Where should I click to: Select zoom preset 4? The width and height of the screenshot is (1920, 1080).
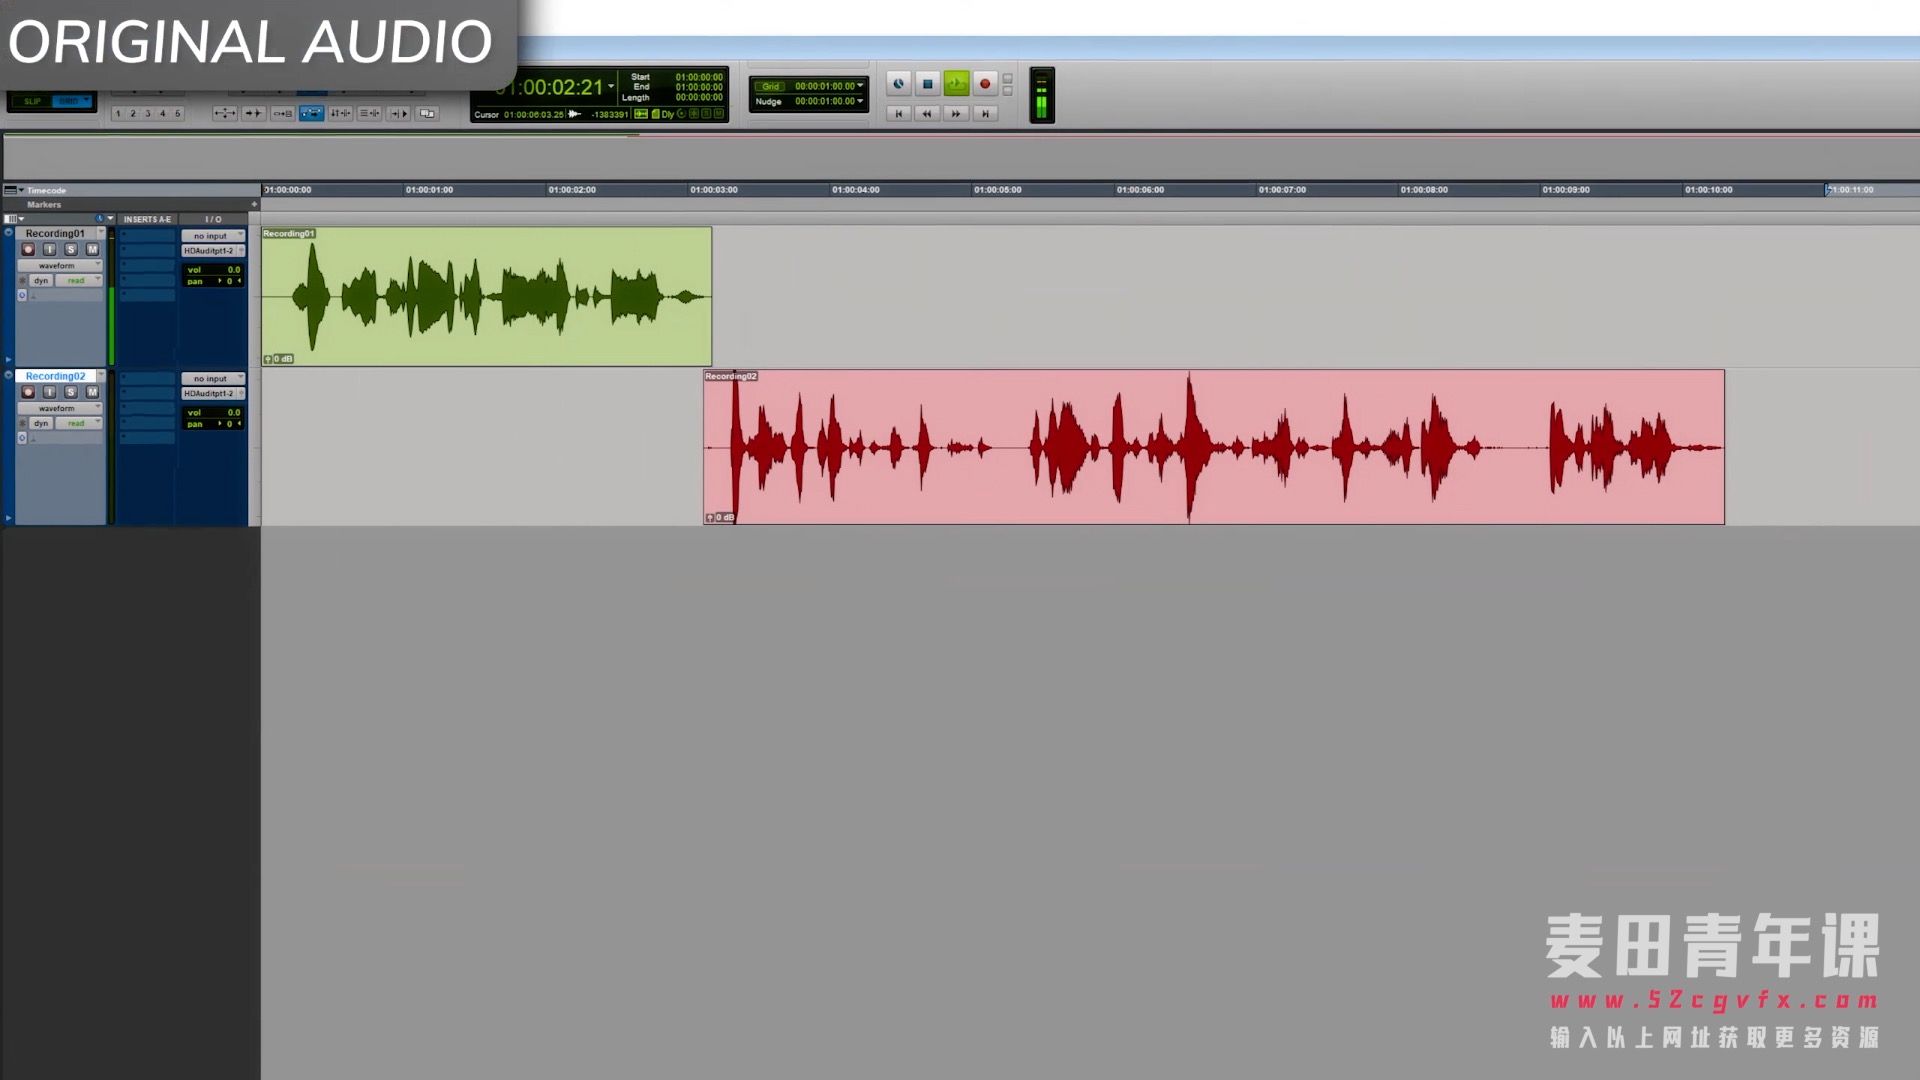(163, 114)
